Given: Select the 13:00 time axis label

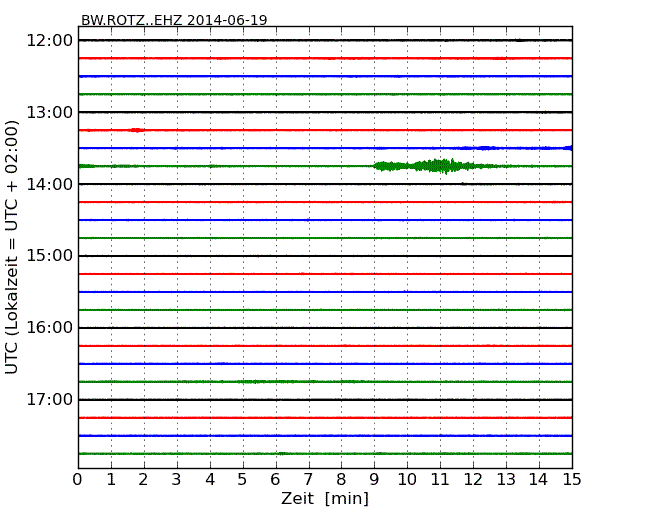Looking at the screenshot, I should (50, 112).
